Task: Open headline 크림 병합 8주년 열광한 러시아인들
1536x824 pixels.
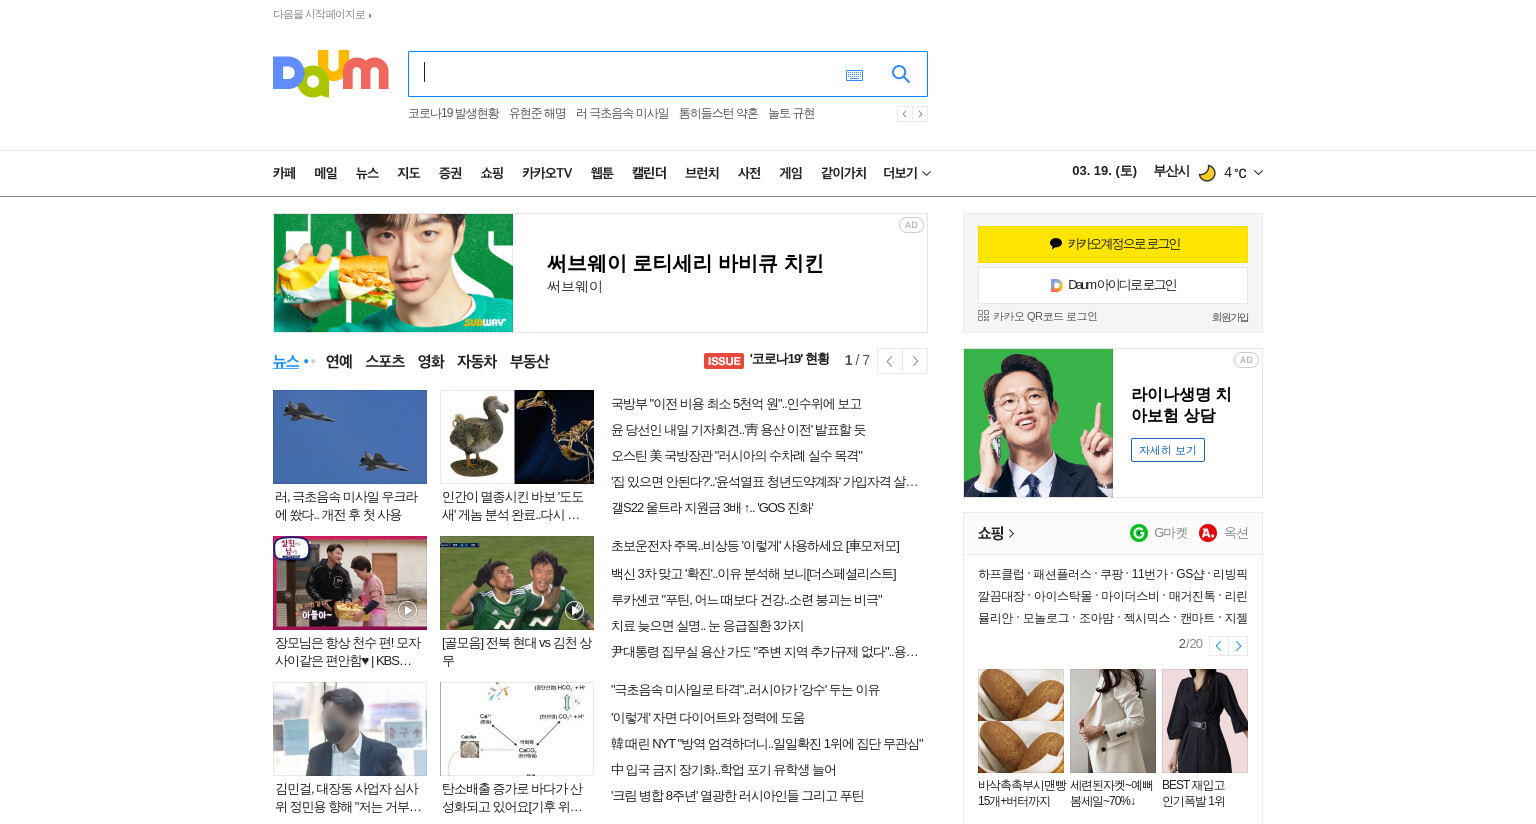Action: (737, 796)
